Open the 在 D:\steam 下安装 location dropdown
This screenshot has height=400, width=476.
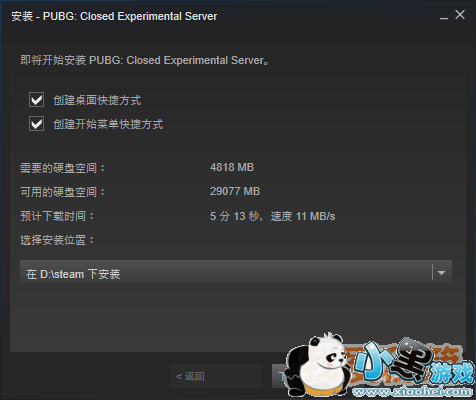click(236, 272)
